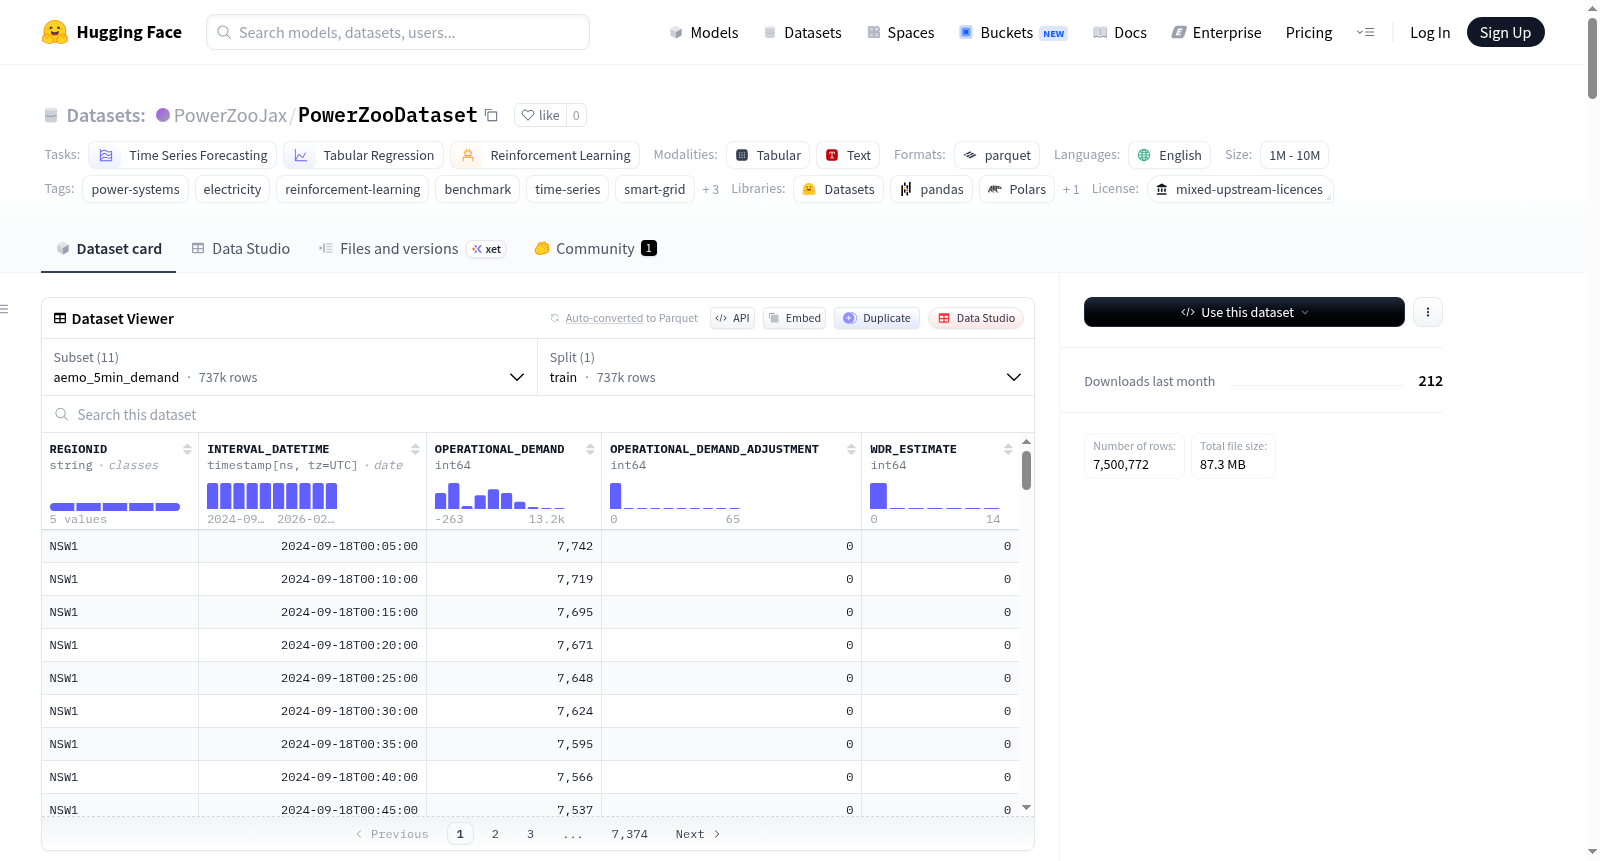This screenshot has height=861, width=1600.
Task: Sort the INTERVAL_DATETIME column using its sort icon
Action: pos(416,449)
